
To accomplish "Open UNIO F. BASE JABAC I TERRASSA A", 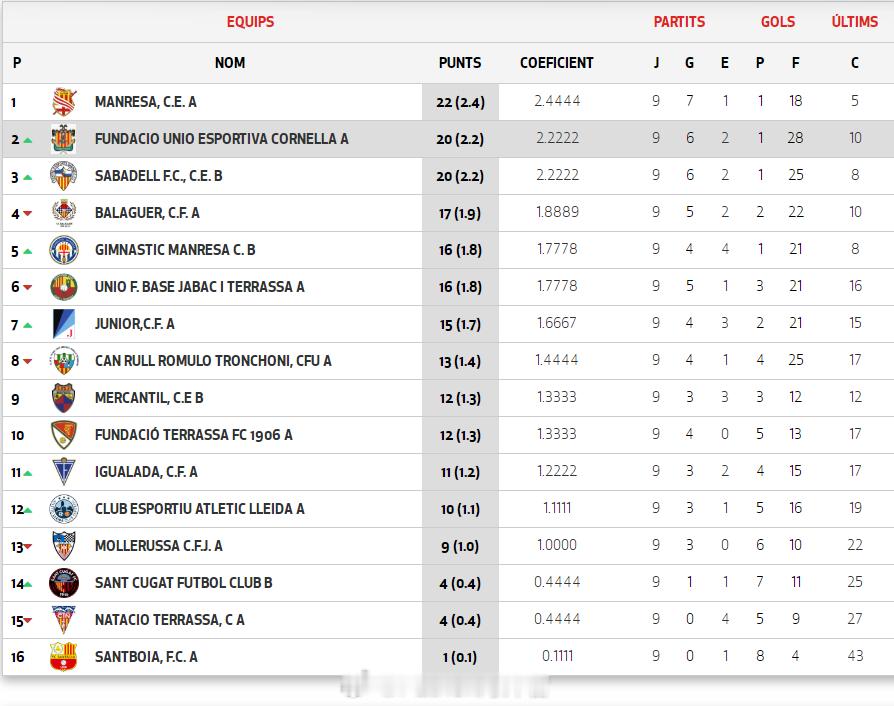I will [200, 287].
